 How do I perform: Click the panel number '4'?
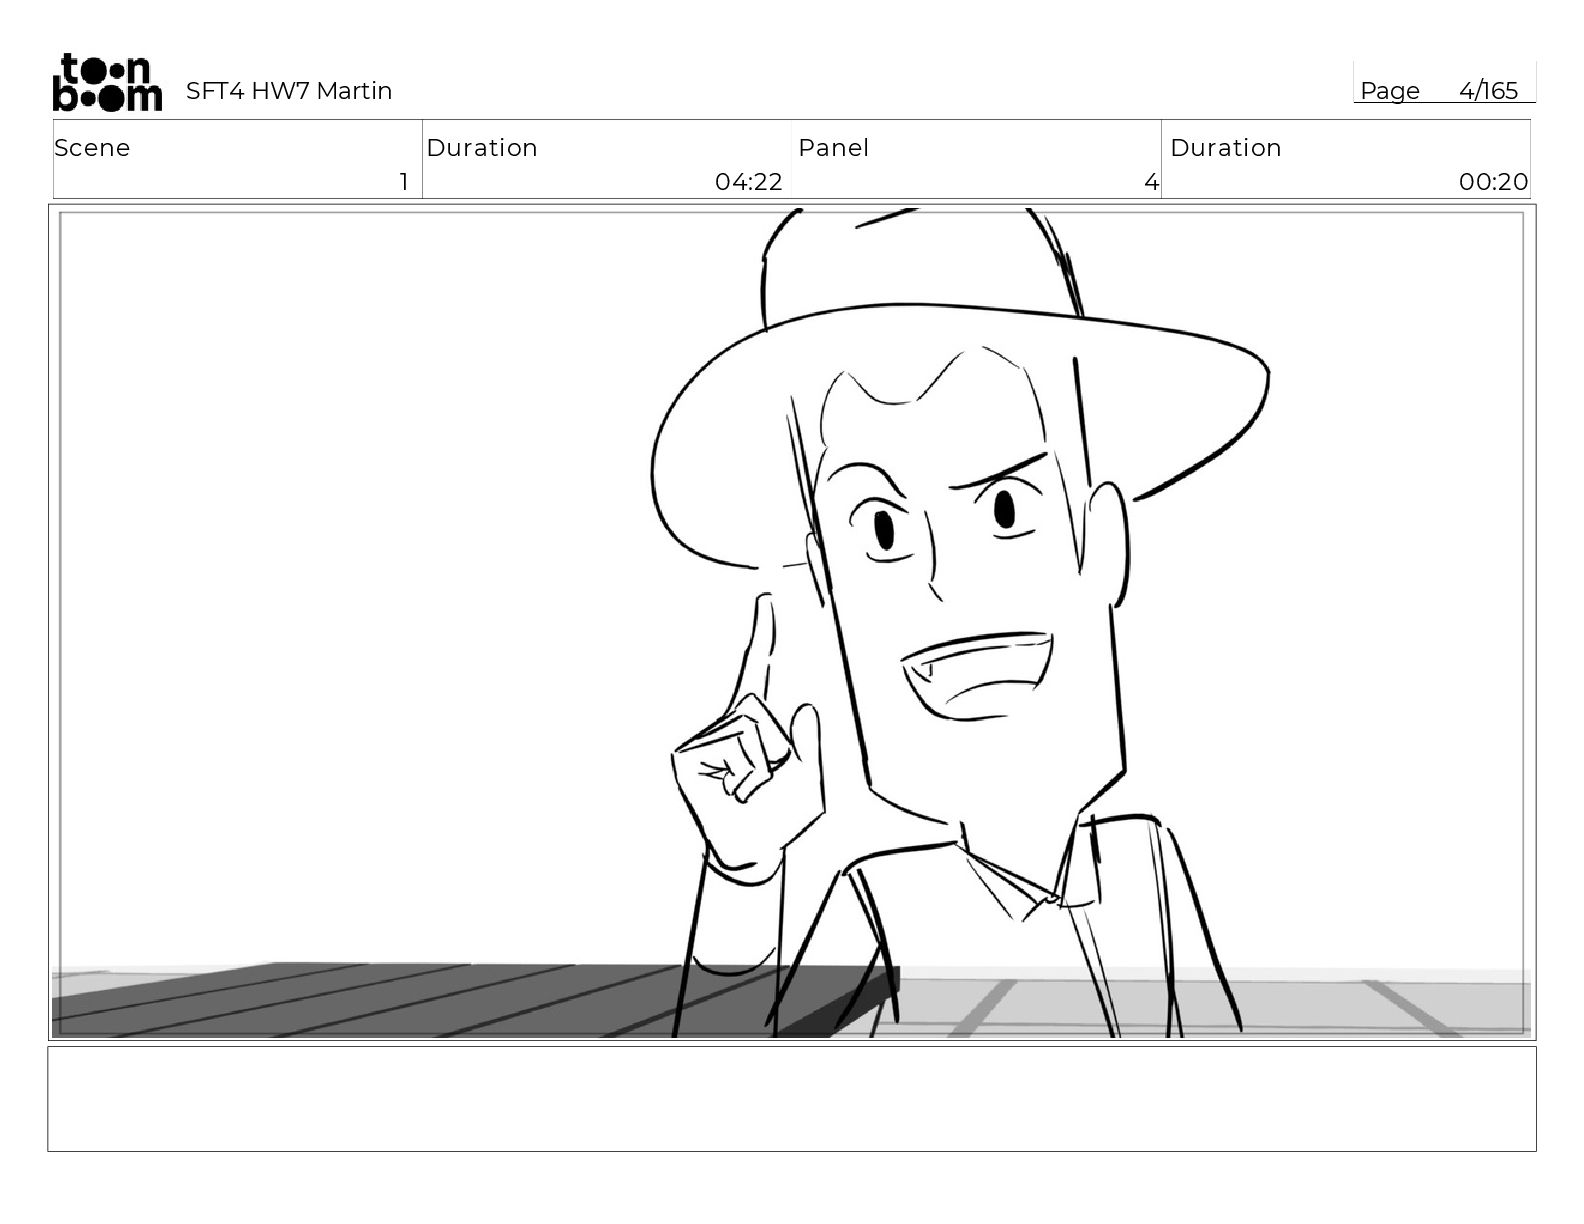tap(1151, 182)
